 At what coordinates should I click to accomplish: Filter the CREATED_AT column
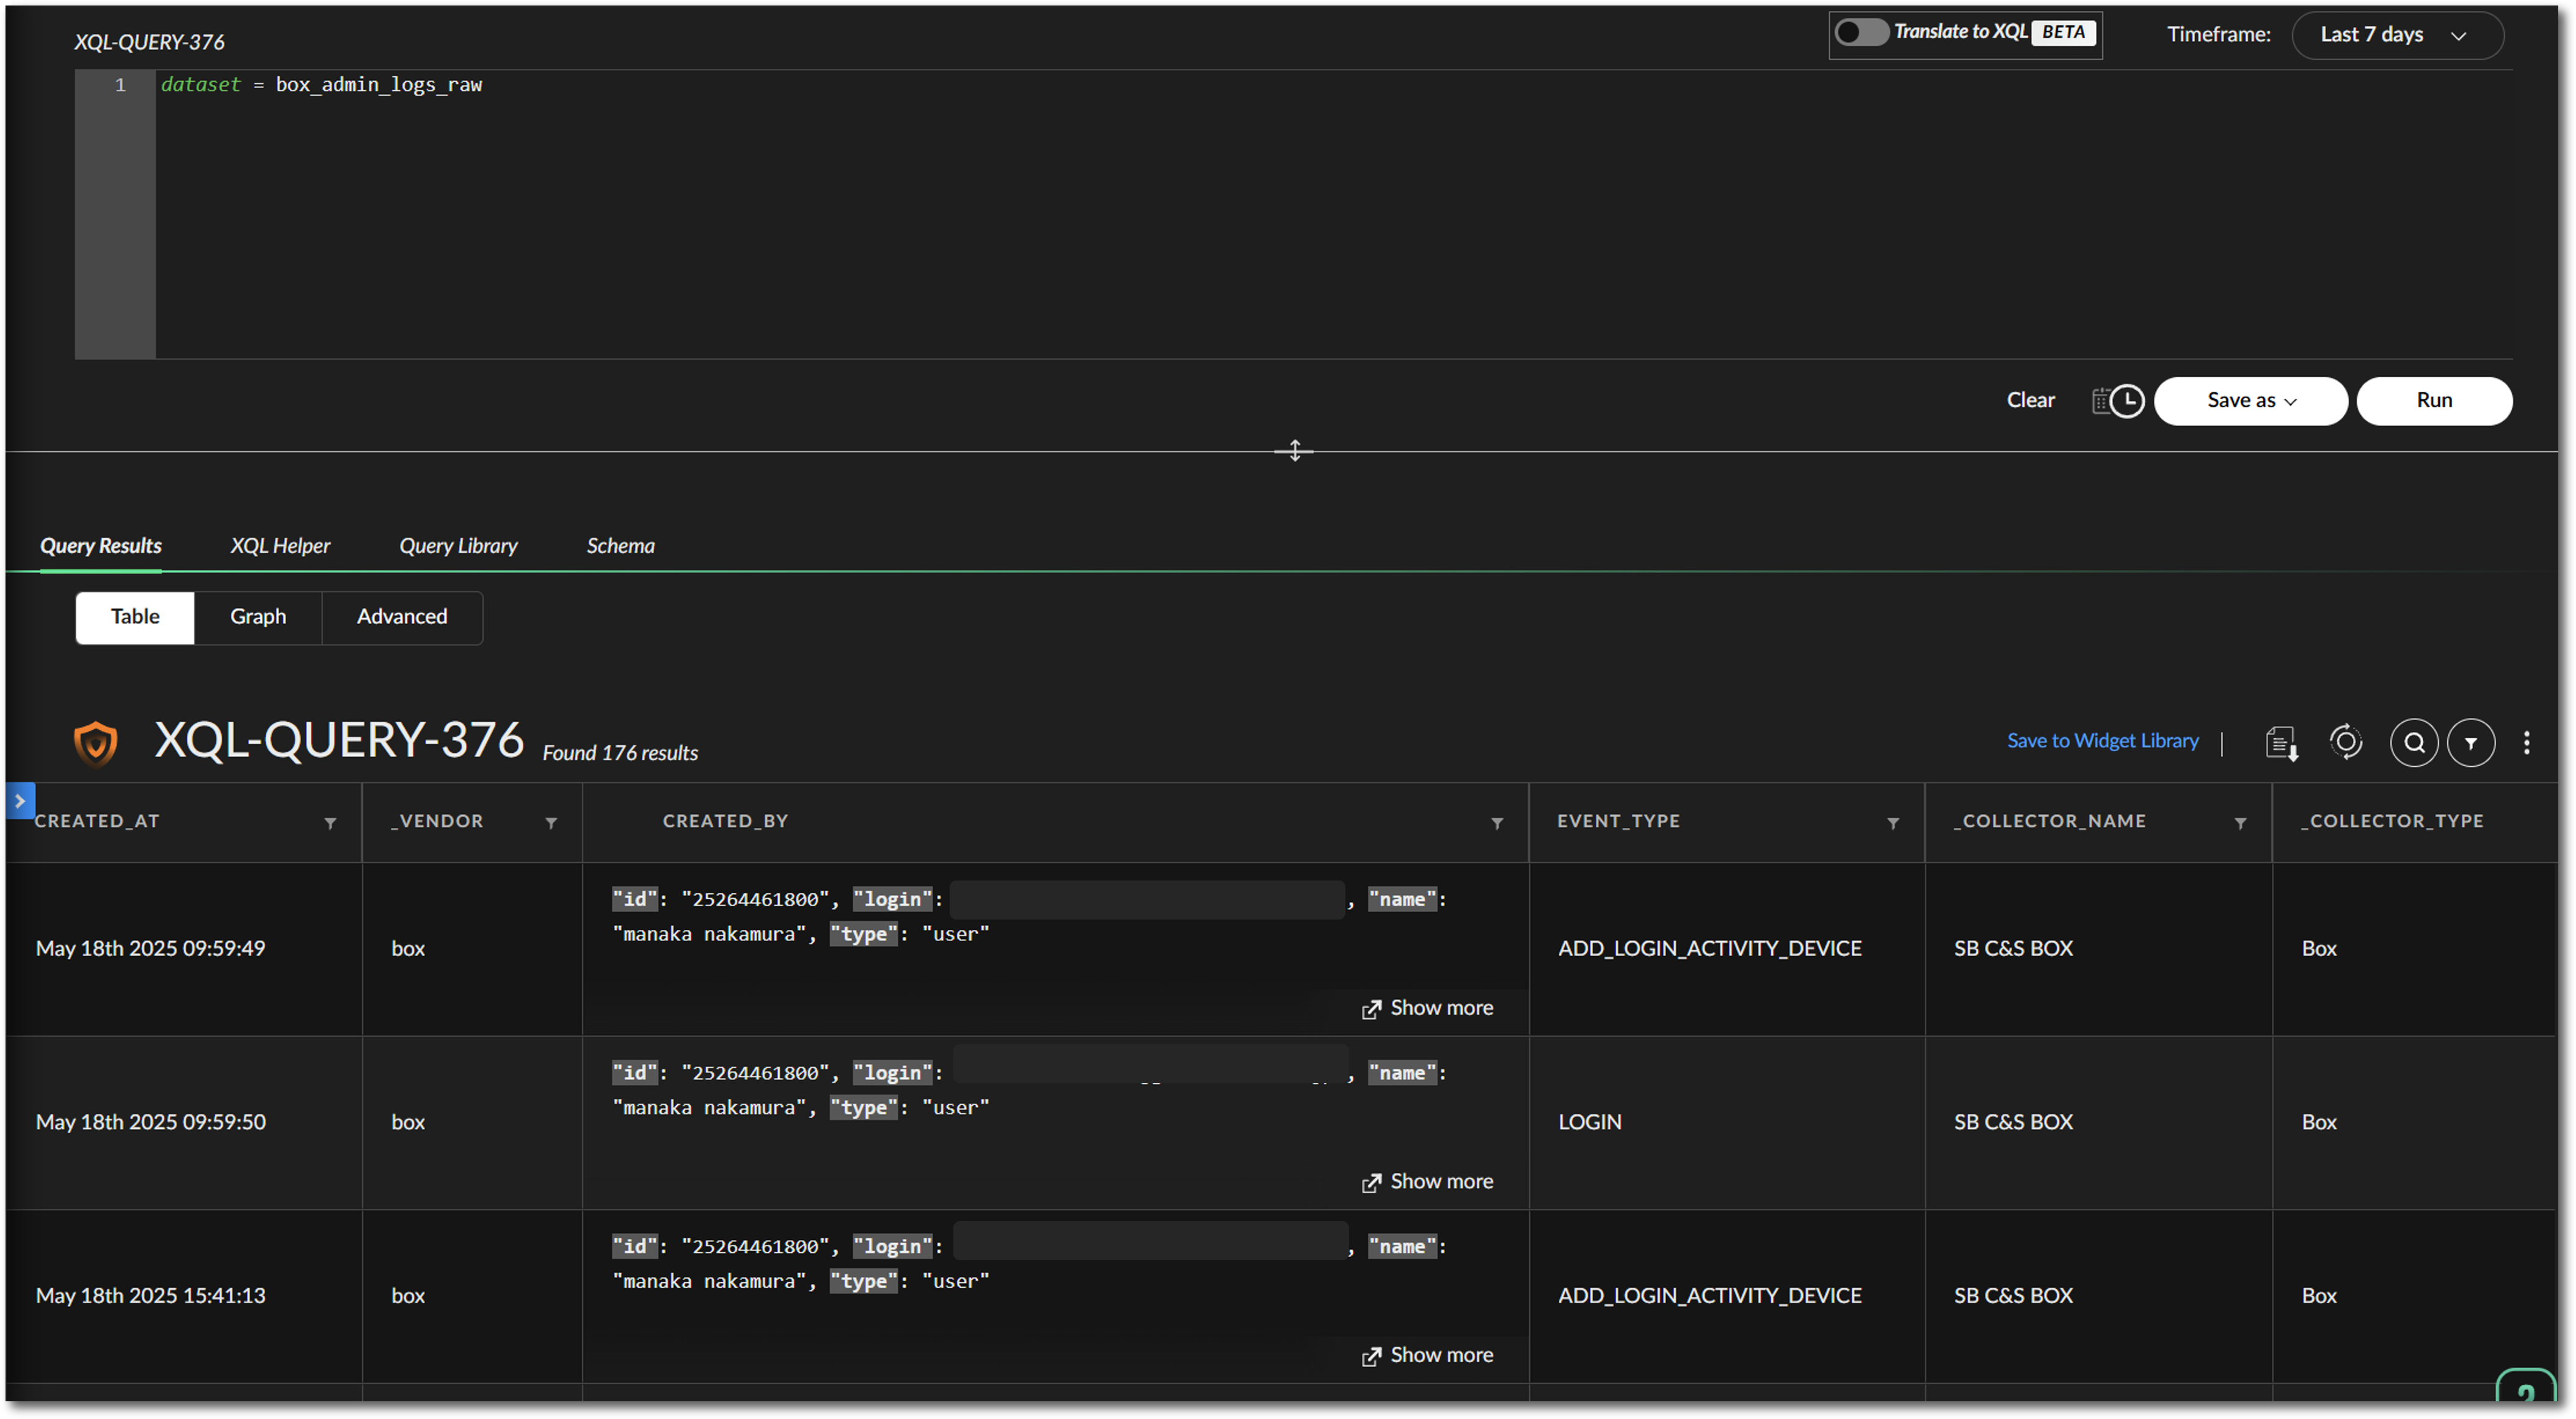click(330, 823)
